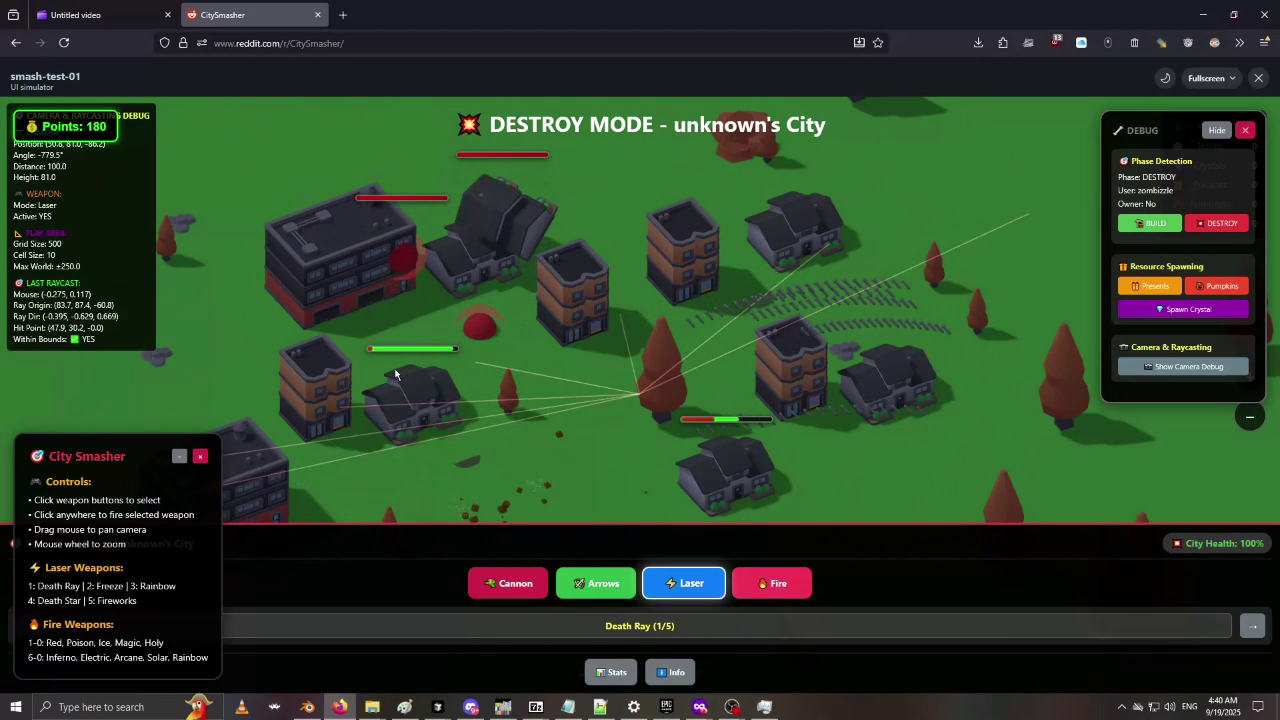Screen dimensions: 1280x720
Task: Toggle Show Camera Debug
Action: 1183,366
